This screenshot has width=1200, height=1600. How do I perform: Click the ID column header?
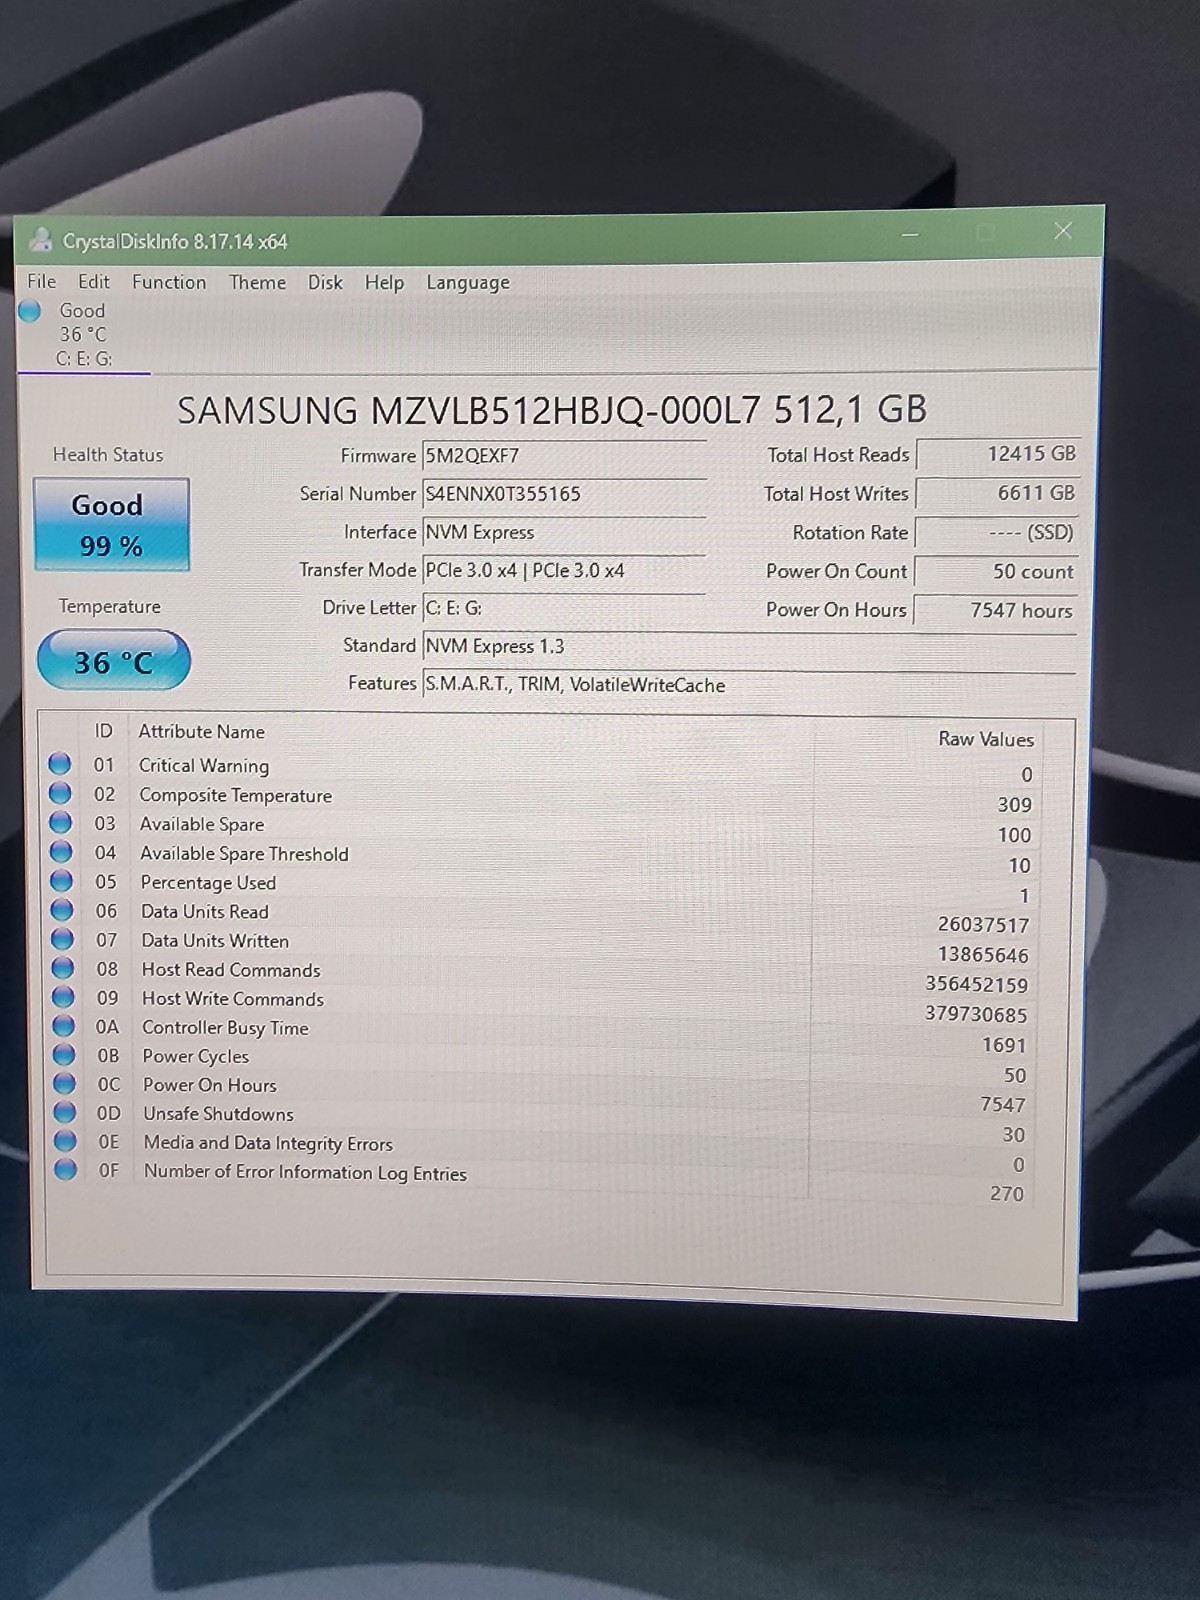click(103, 731)
